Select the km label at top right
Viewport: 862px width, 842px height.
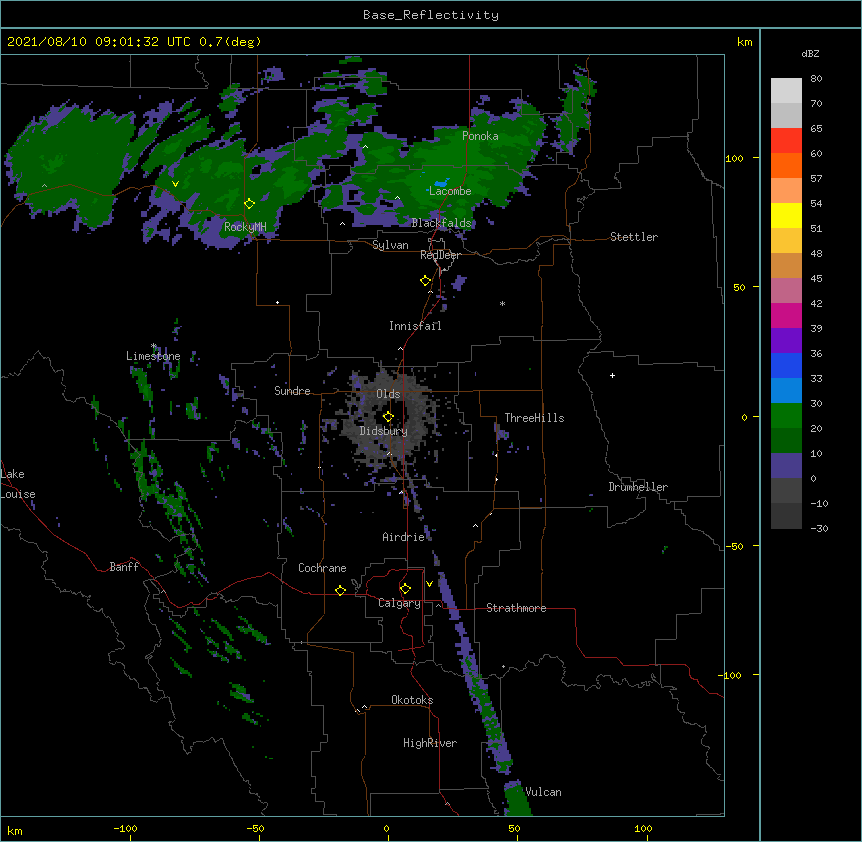click(x=744, y=42)
